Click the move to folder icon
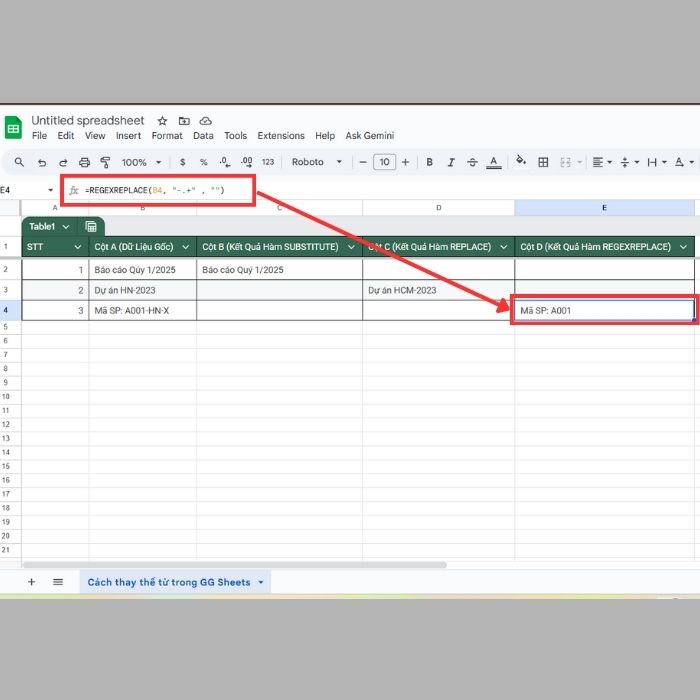This screenshot has width=700, height=700. [x=184, y=121]
